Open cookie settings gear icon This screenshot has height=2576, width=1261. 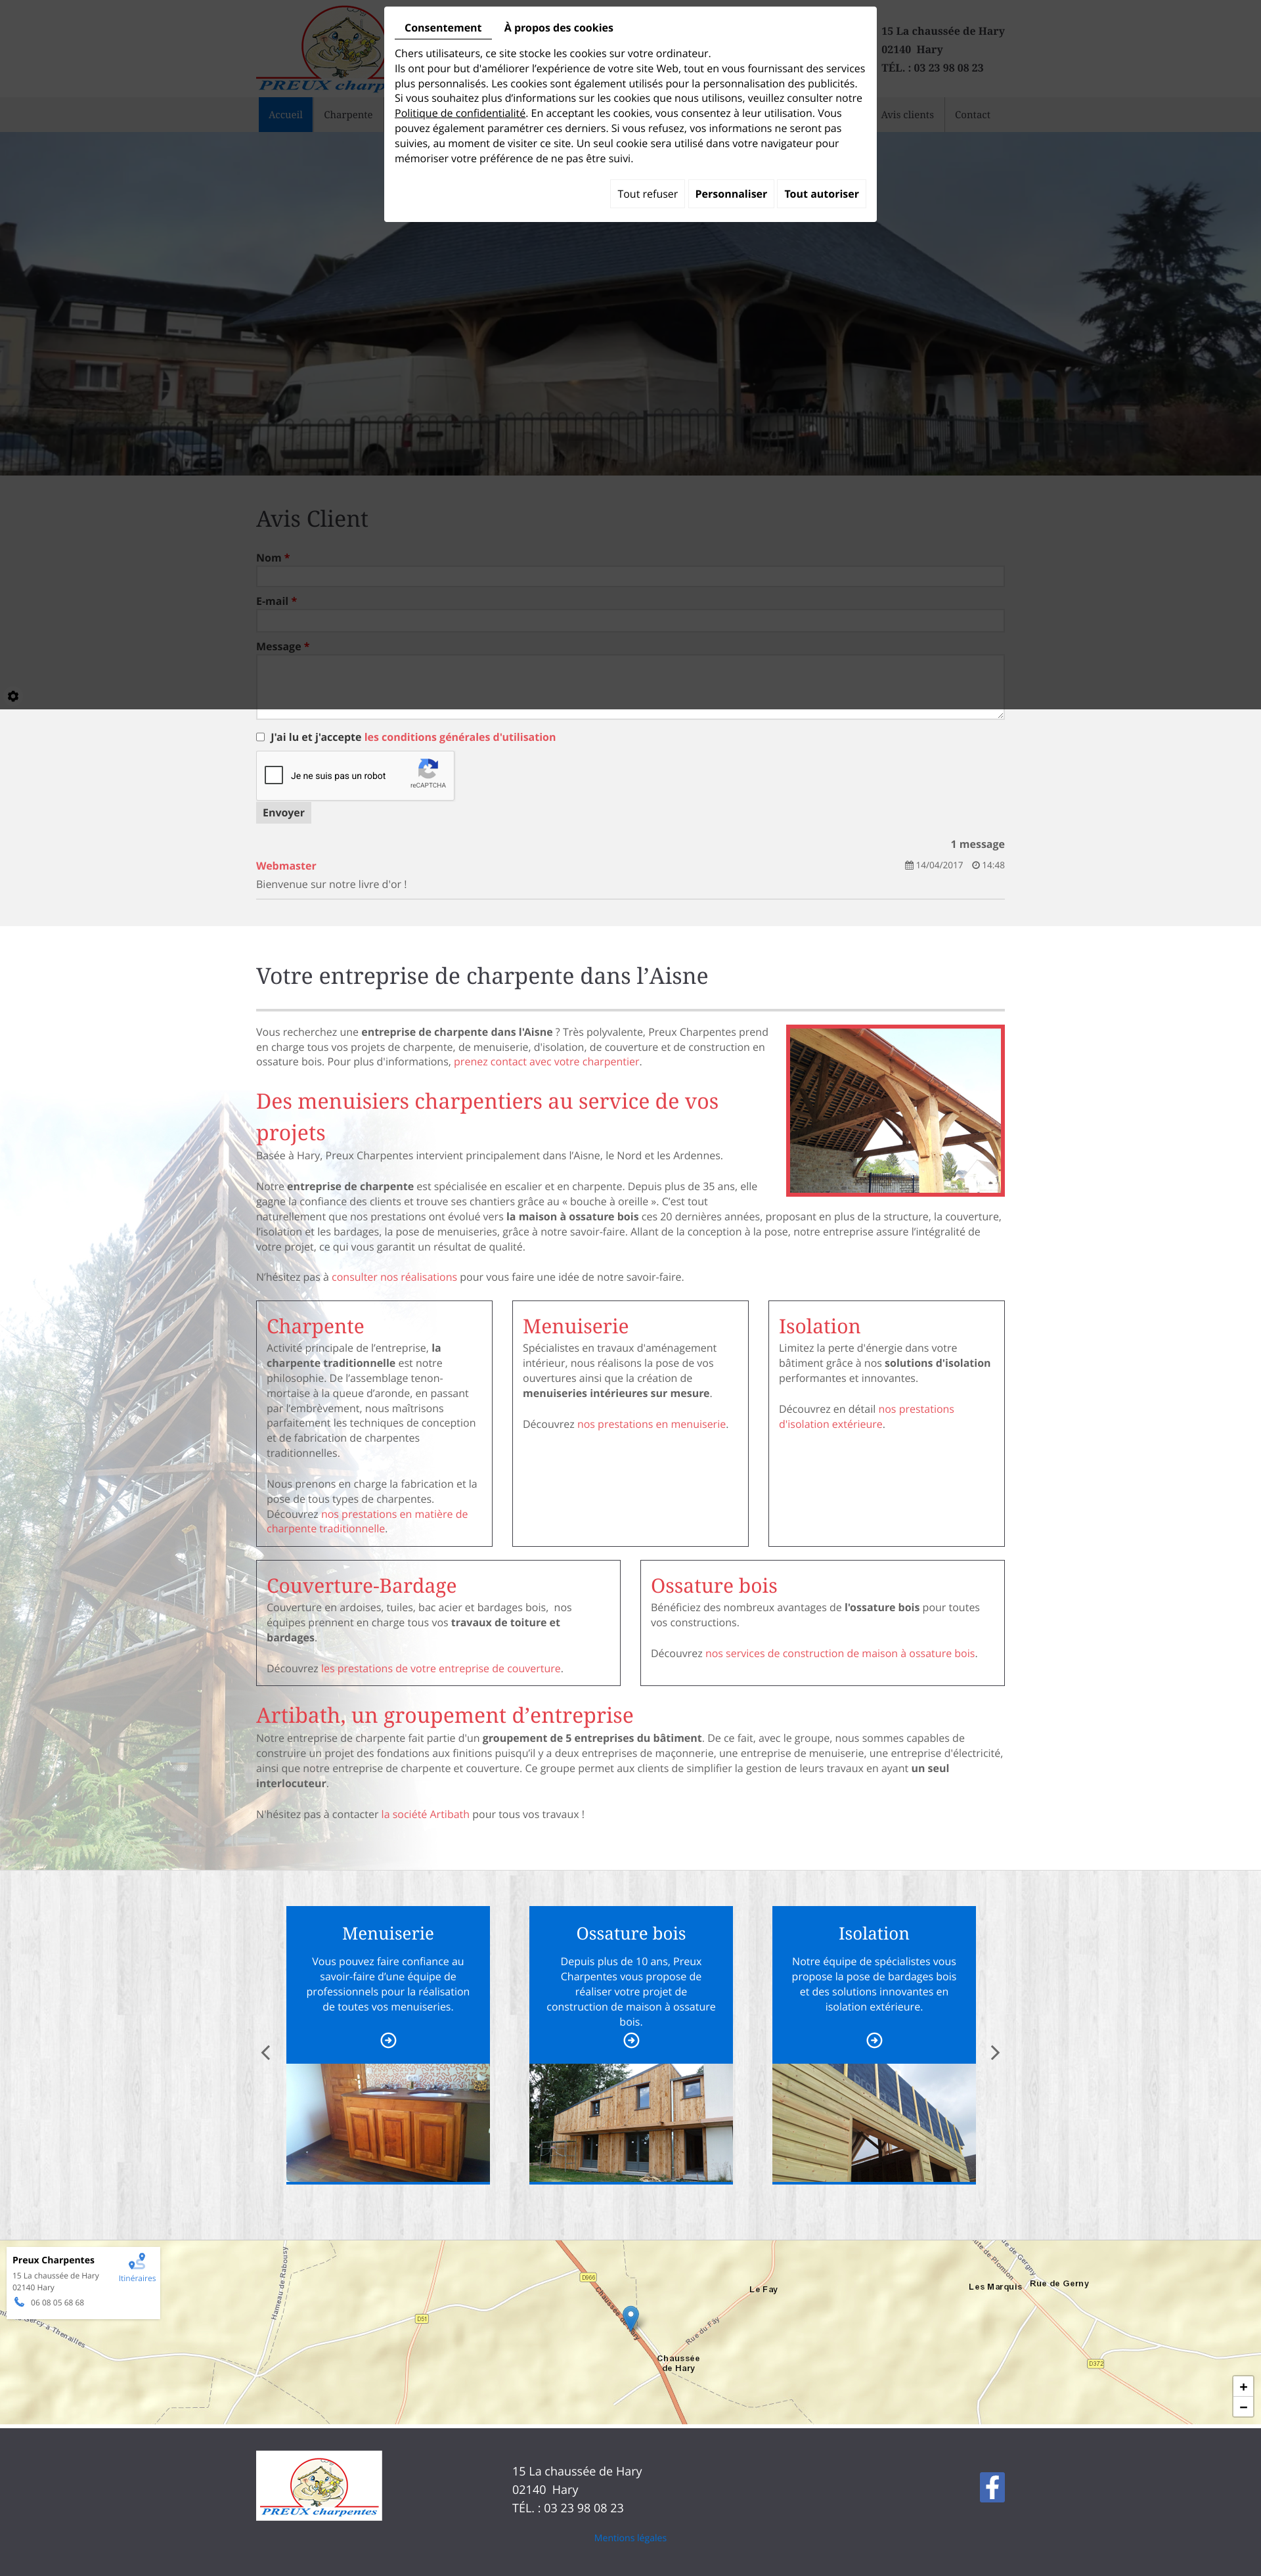pos(13,696)
